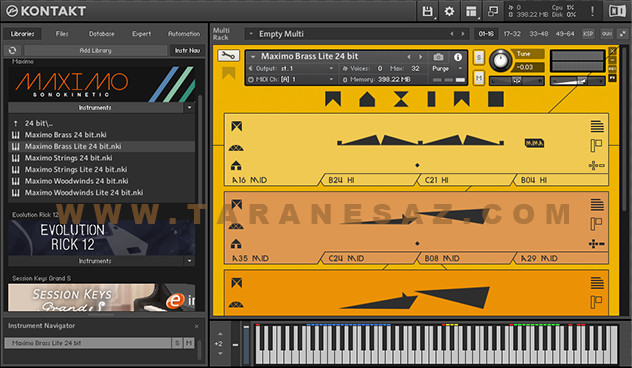
Task: Select B24 HI phrase slot
Action: 369,180
